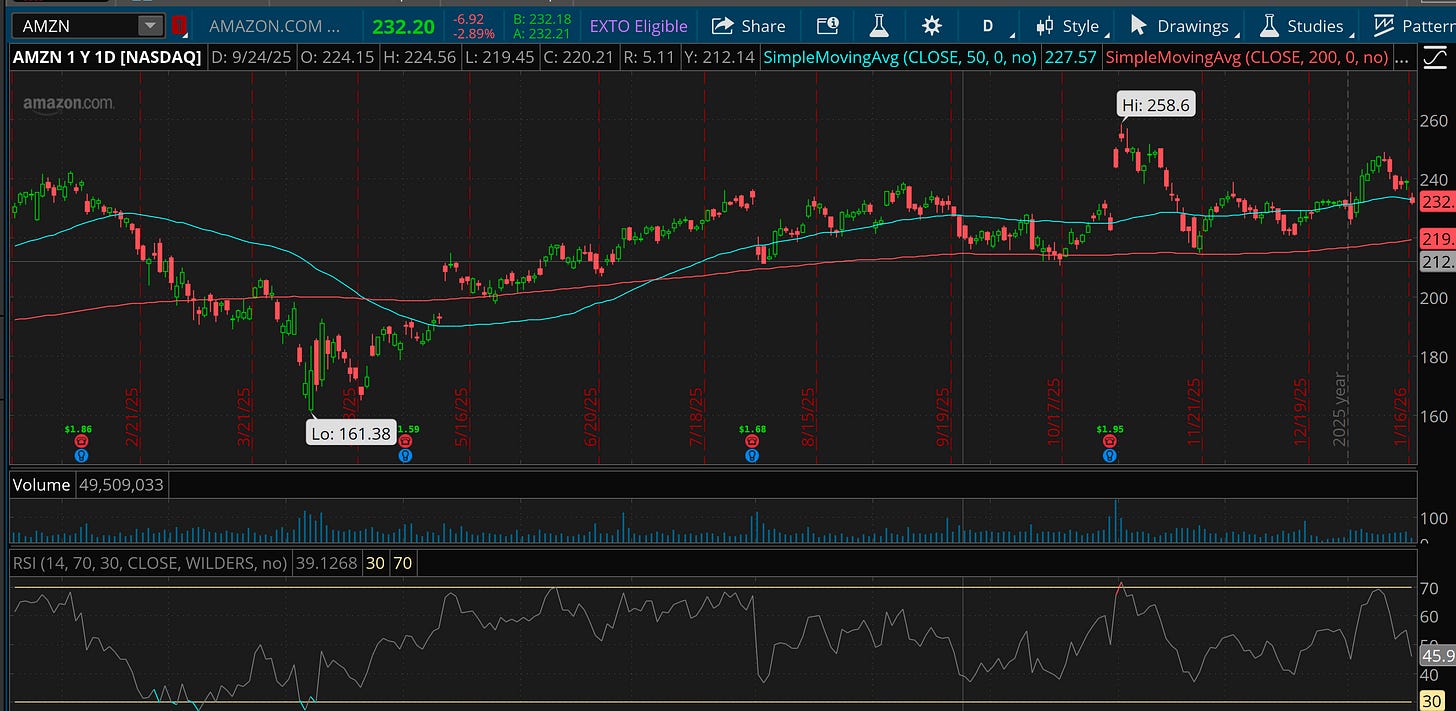Click the $1.59 earnings phone icon
The height and width of the screenshot is (711, 1456).
coord(404,441)
